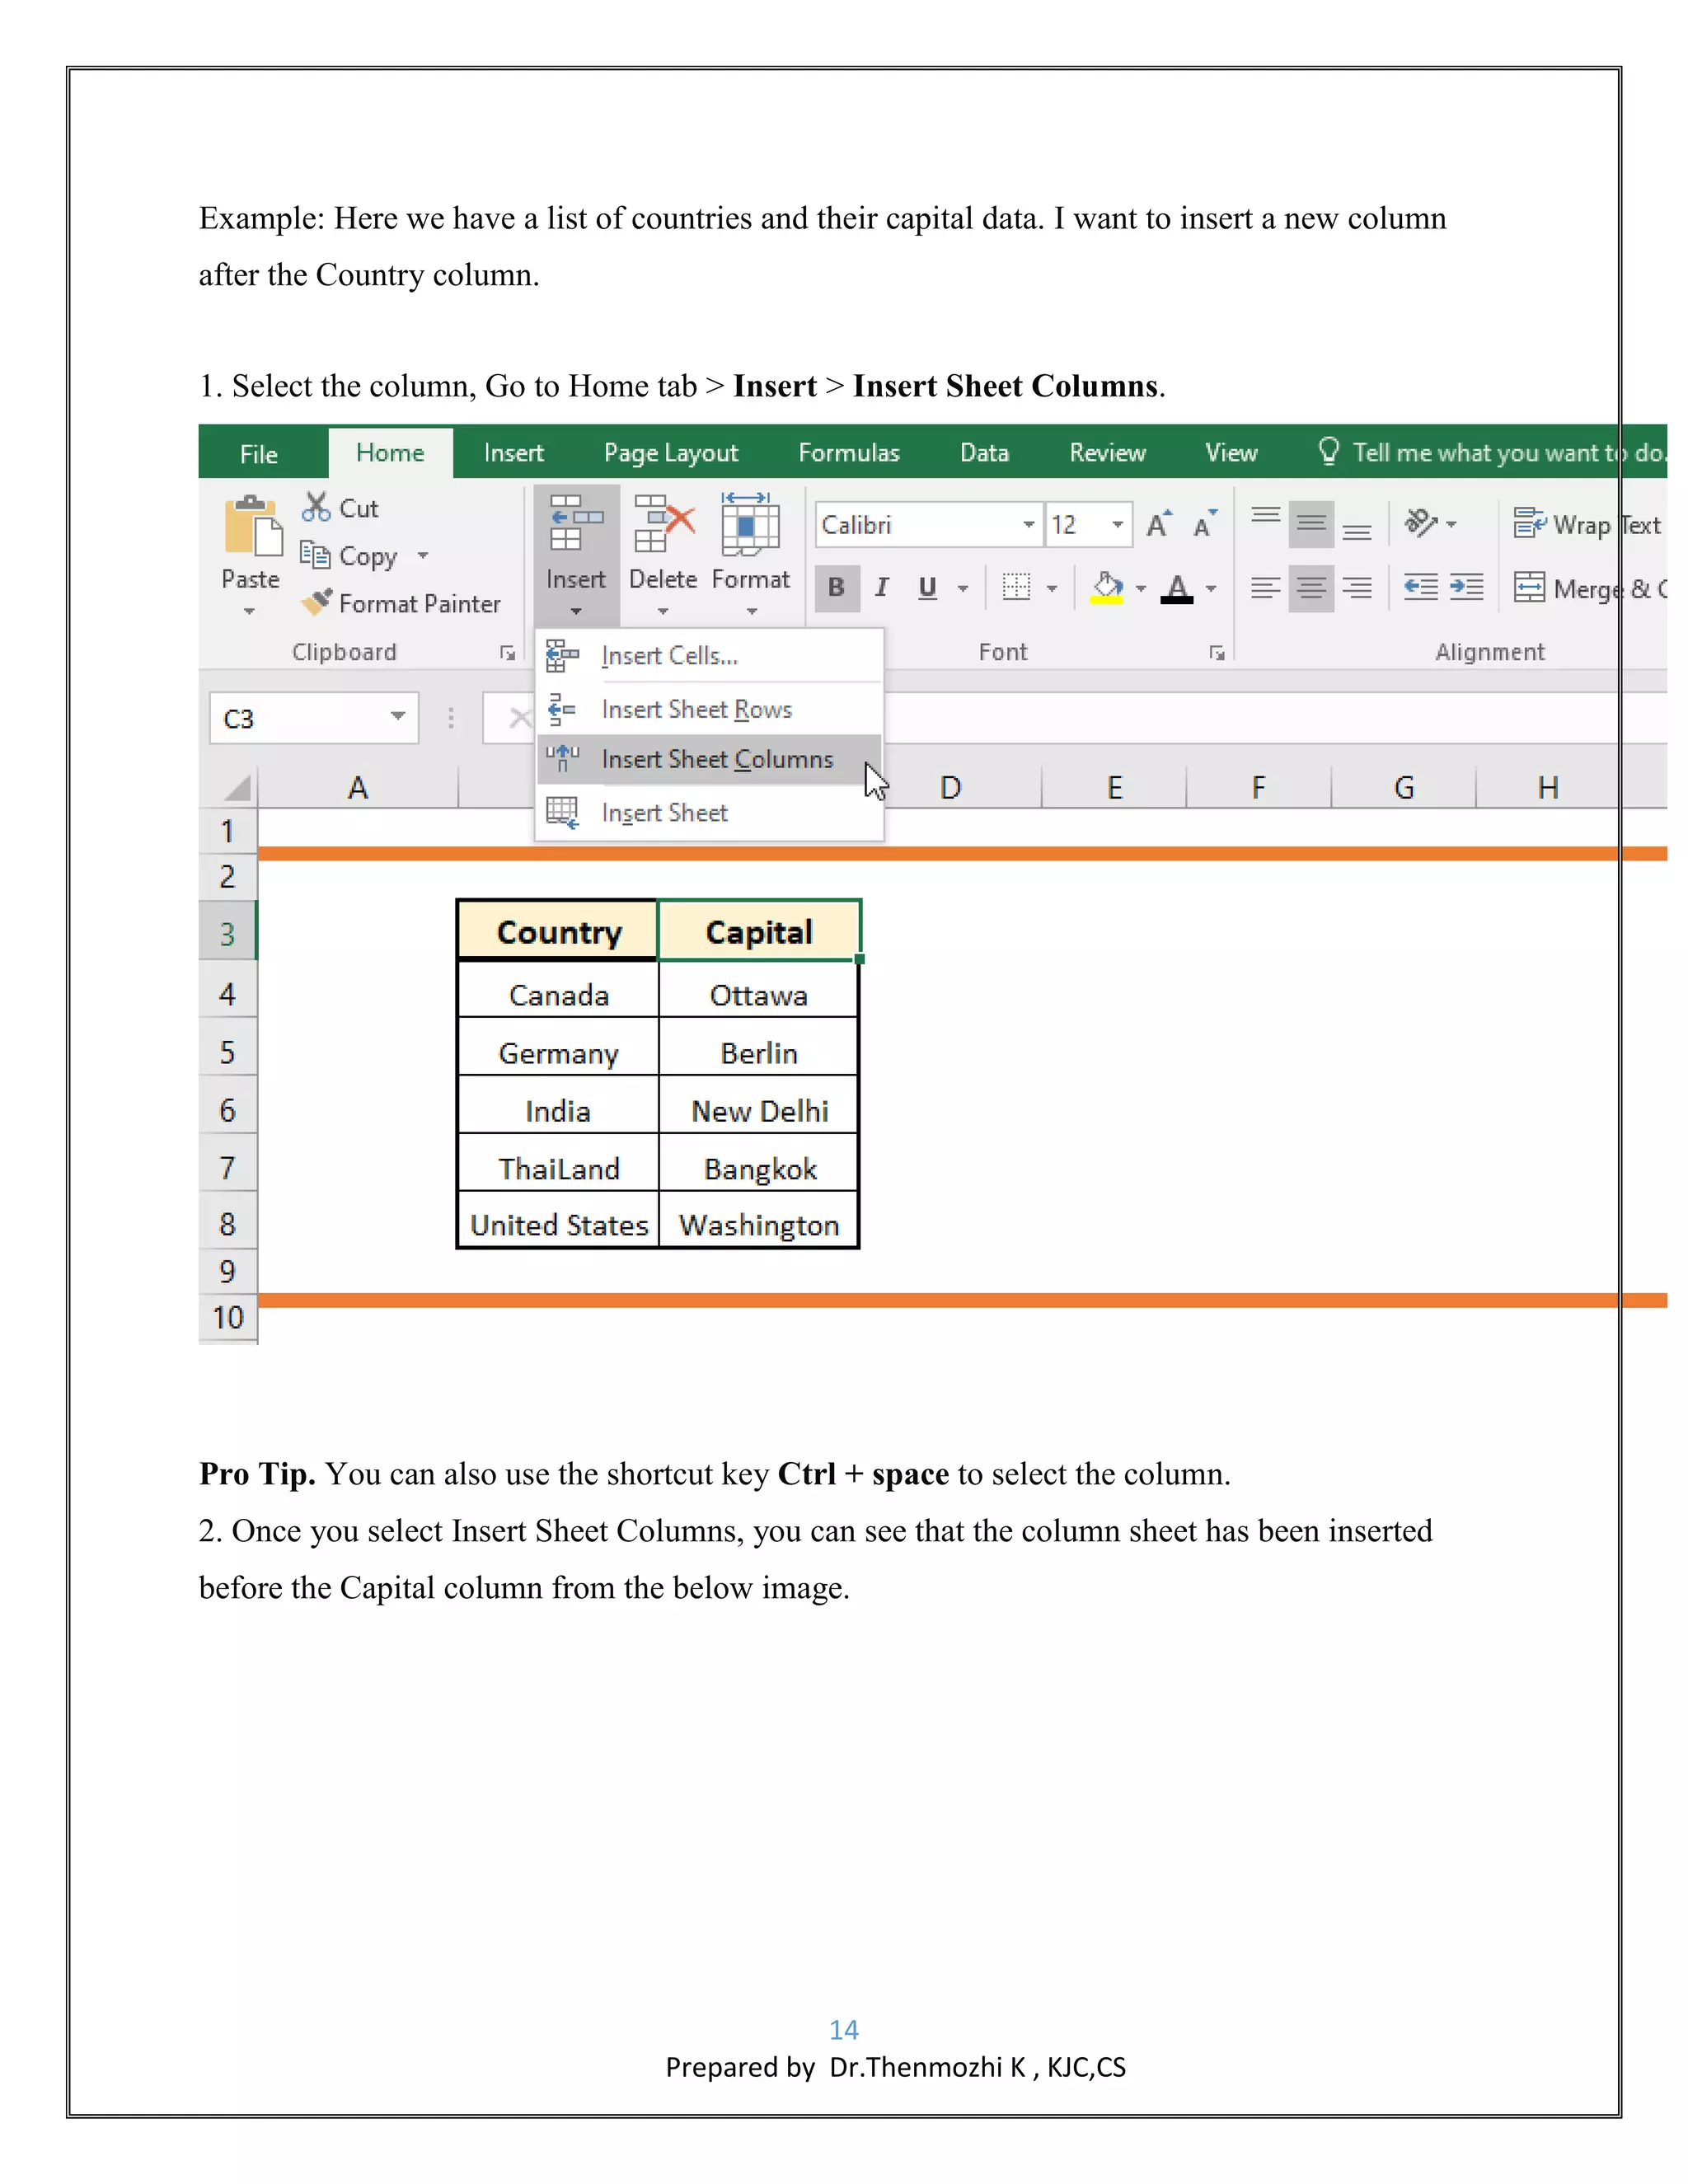
Task: Switch to the Home tab
Action: pos(390,453)
